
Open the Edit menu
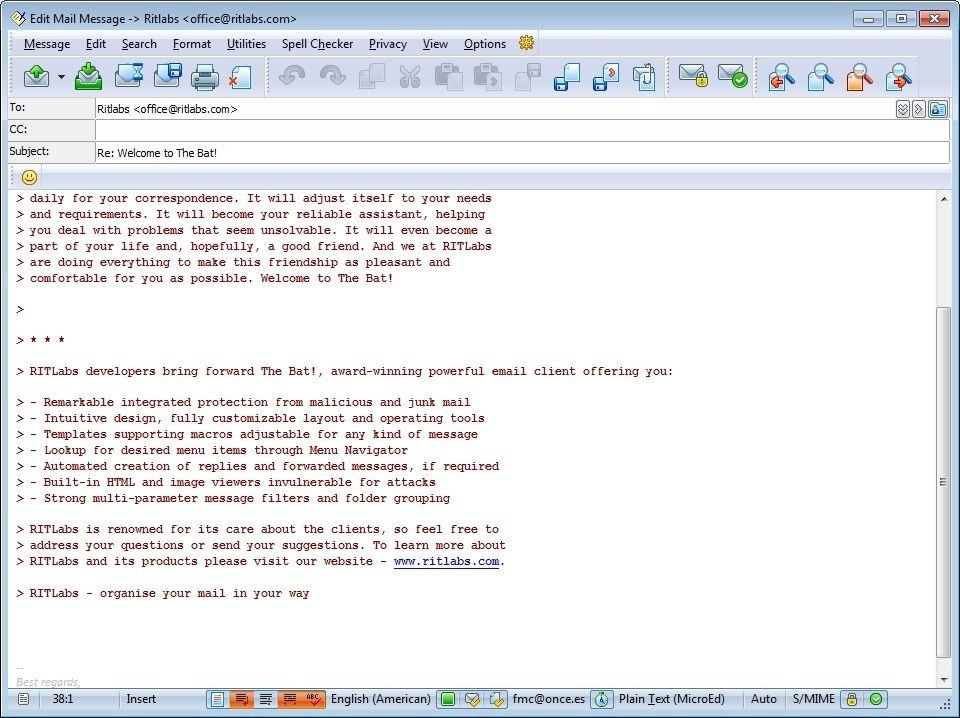96,44
